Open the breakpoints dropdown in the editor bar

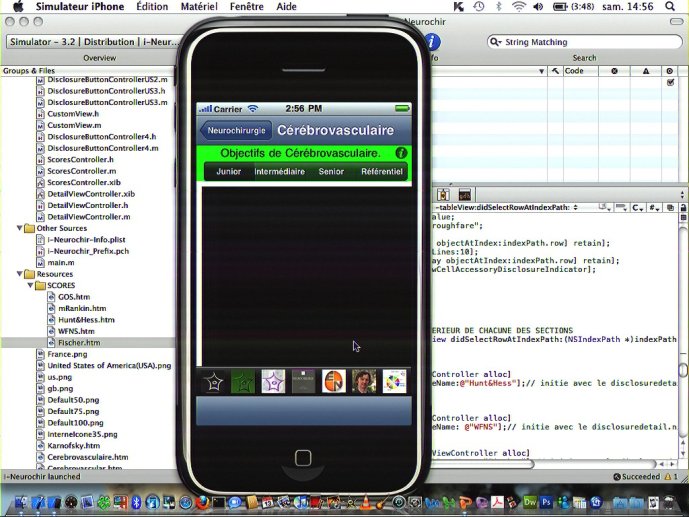(621, 208)
